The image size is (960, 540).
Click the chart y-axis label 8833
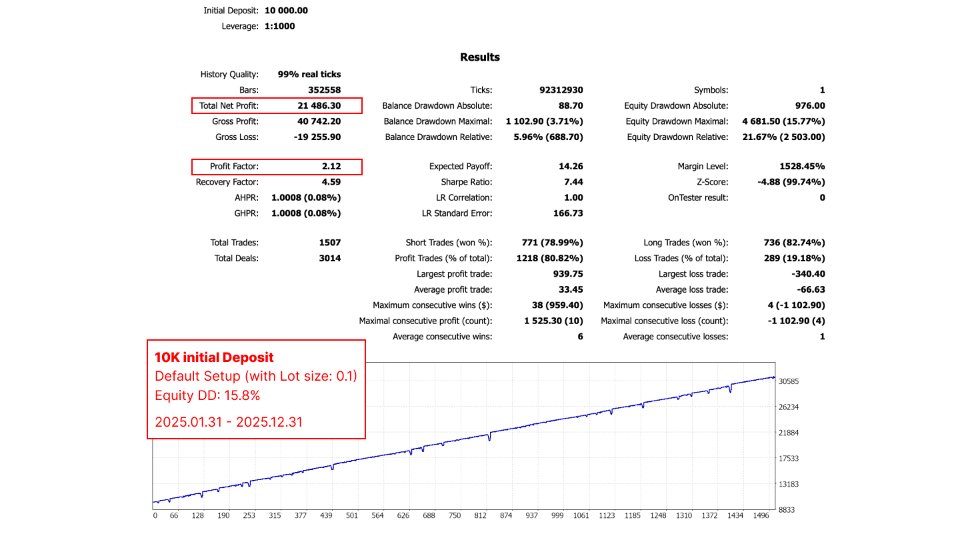tap(787, 510)
